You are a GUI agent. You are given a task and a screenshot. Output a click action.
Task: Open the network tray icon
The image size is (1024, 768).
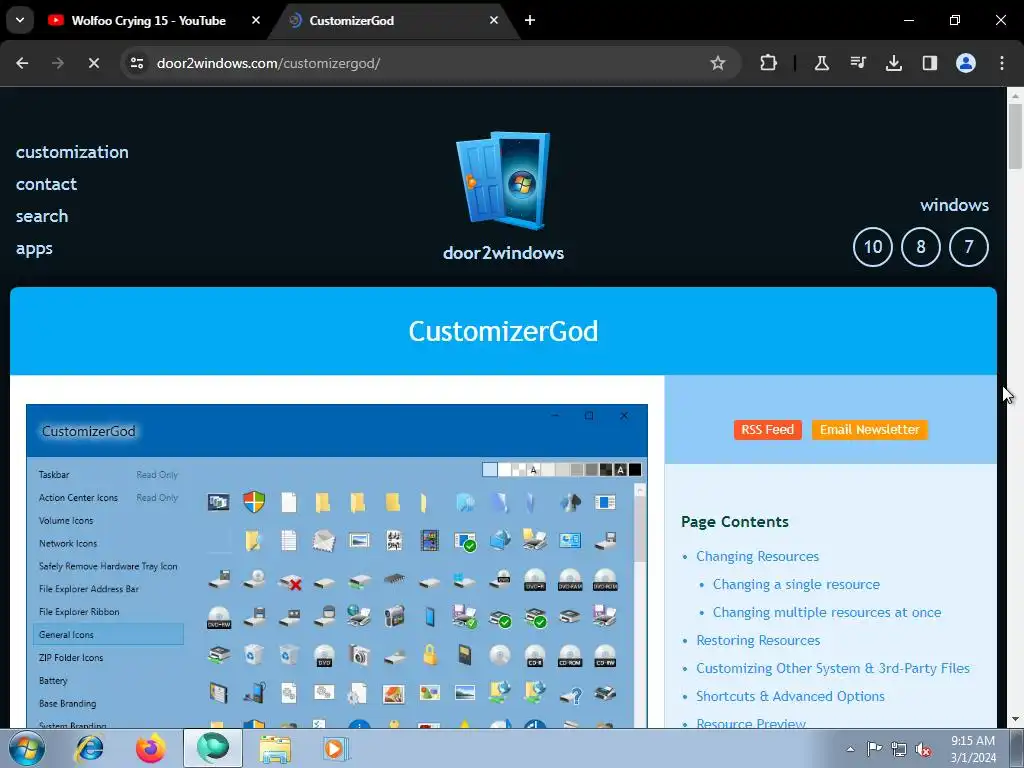click(x=899, y=749)
